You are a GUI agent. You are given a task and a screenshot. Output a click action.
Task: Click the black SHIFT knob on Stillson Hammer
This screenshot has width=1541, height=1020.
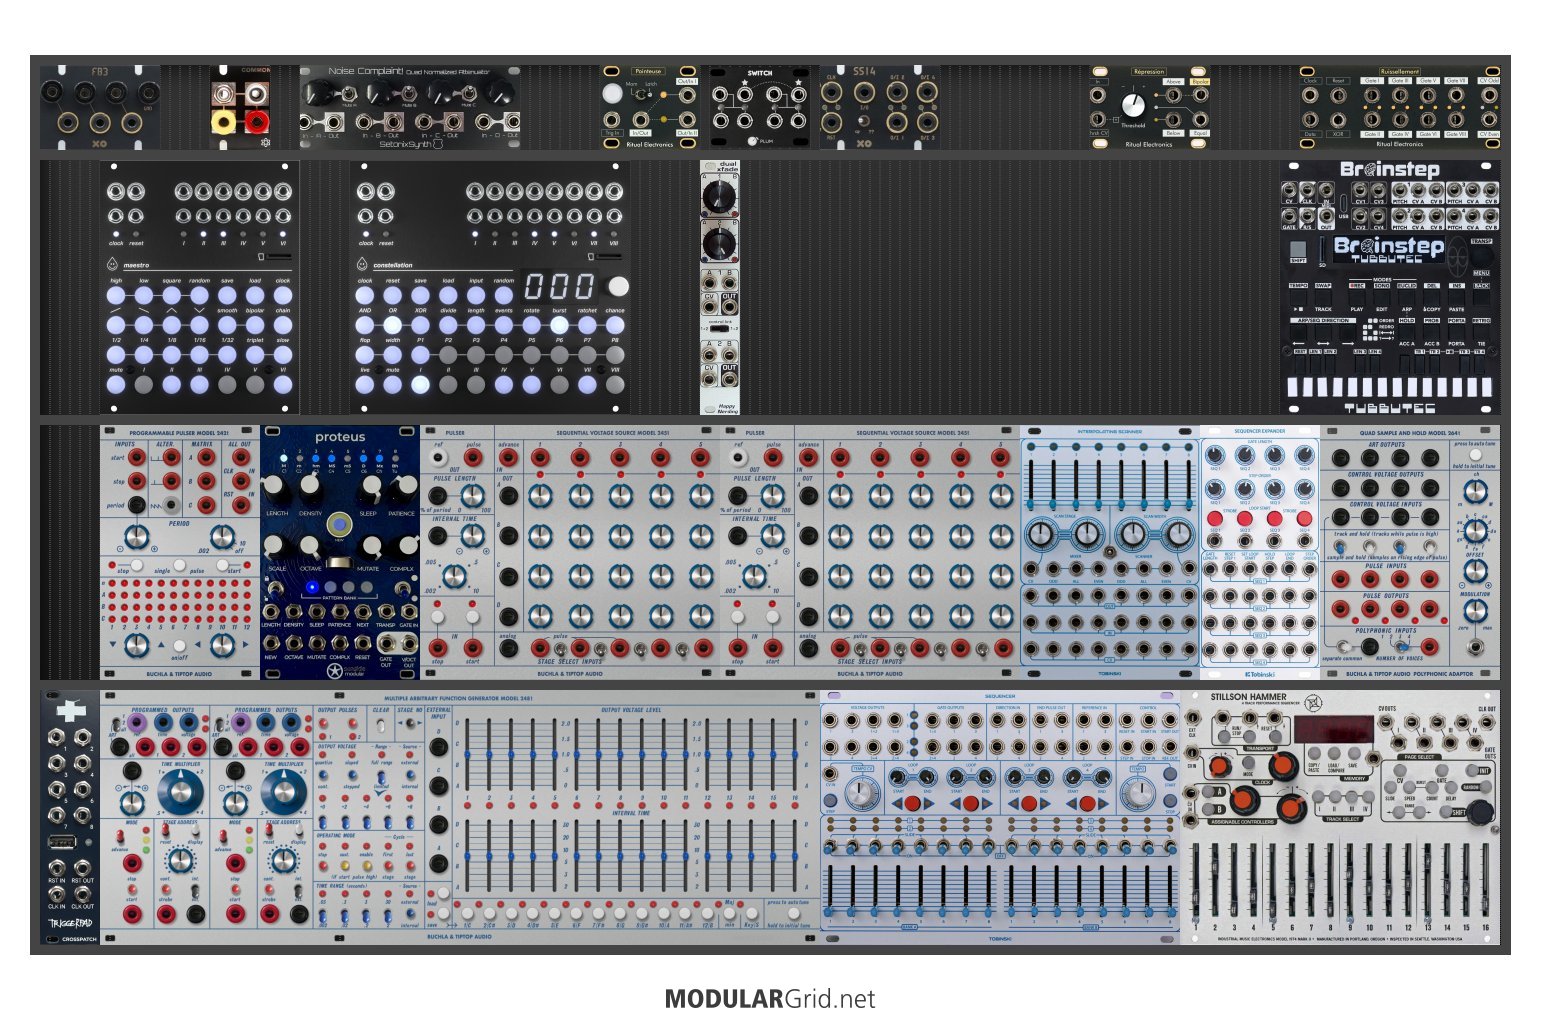coord(1481,811)
